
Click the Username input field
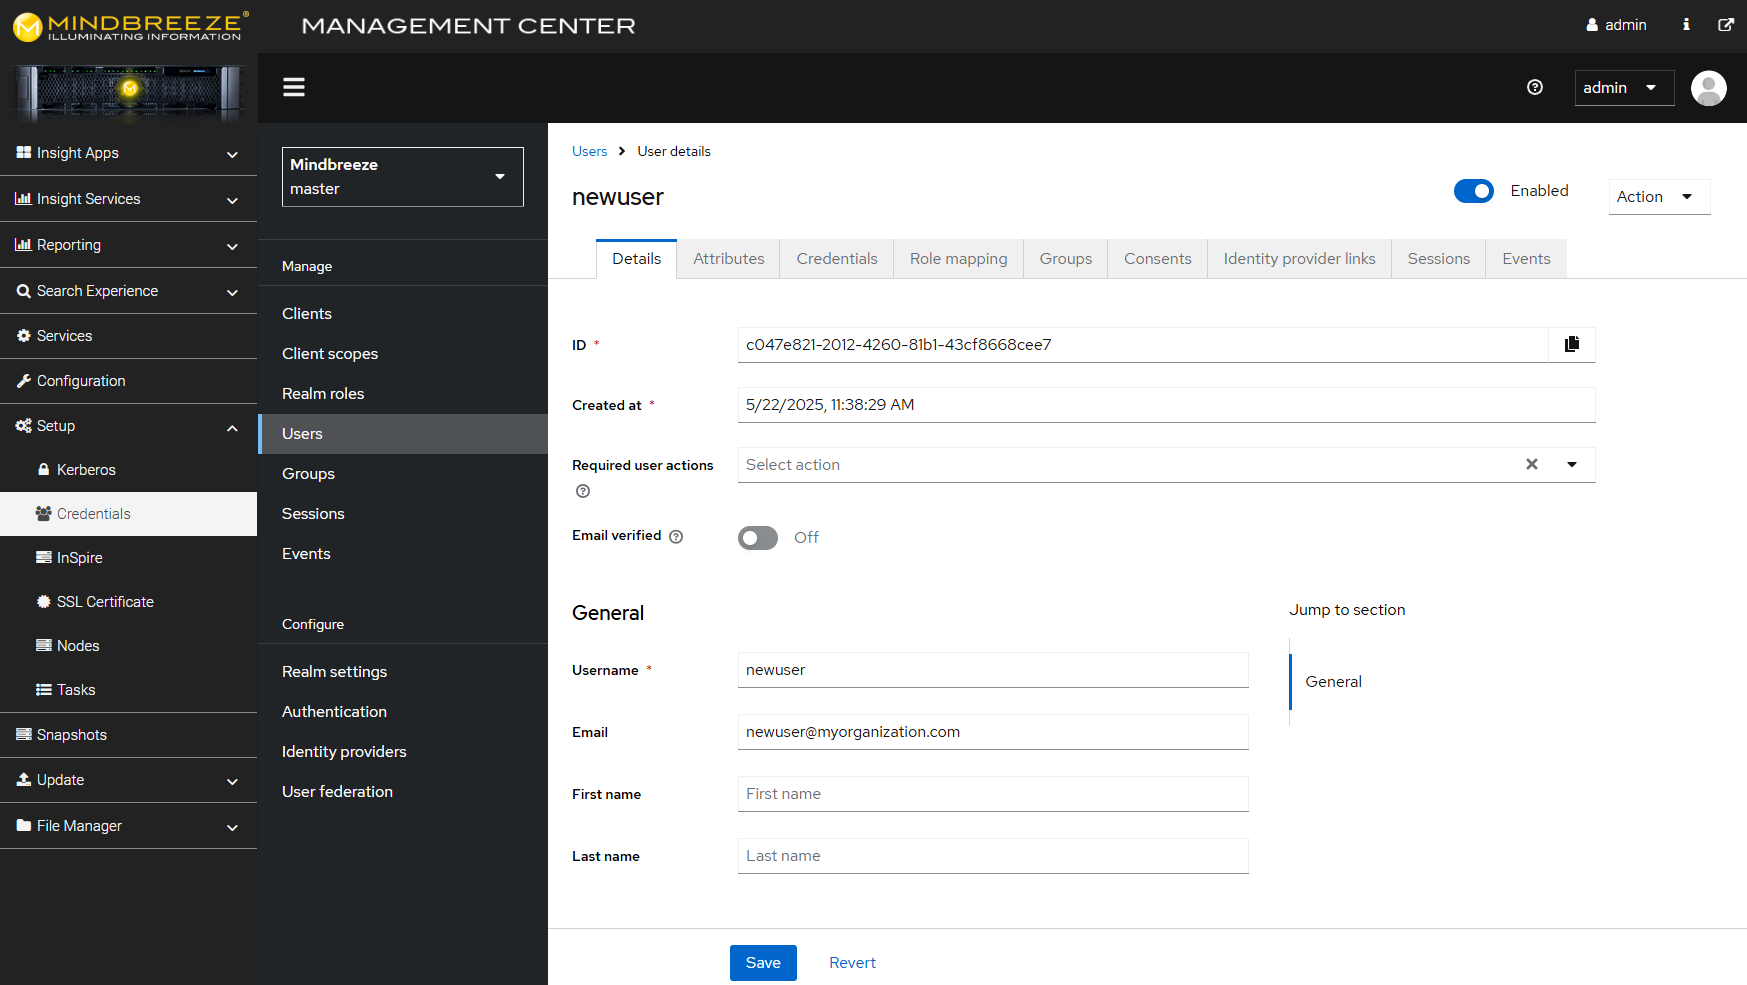point(993,670)
